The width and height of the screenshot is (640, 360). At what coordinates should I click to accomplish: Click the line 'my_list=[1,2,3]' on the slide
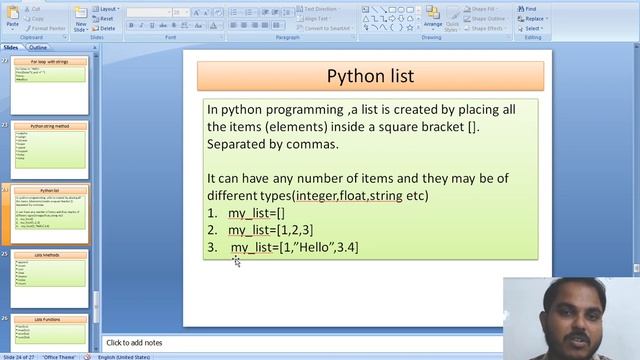point(271,230)
